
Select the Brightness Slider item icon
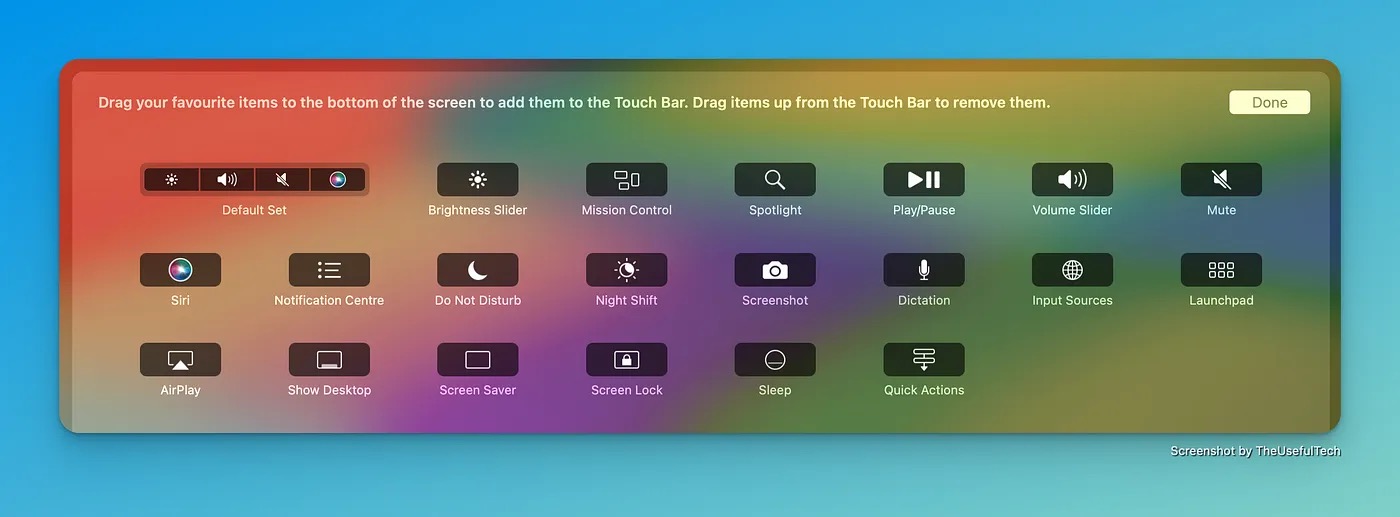tap(478, 180)
